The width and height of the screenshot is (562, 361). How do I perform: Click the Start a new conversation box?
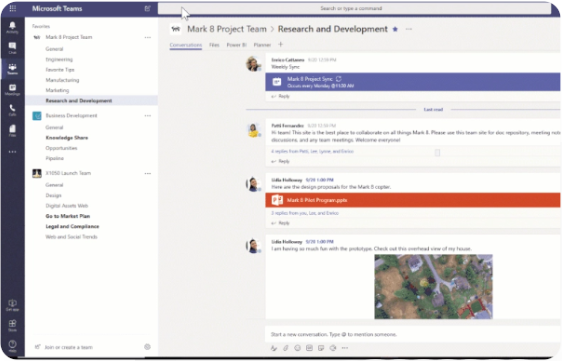412,334
